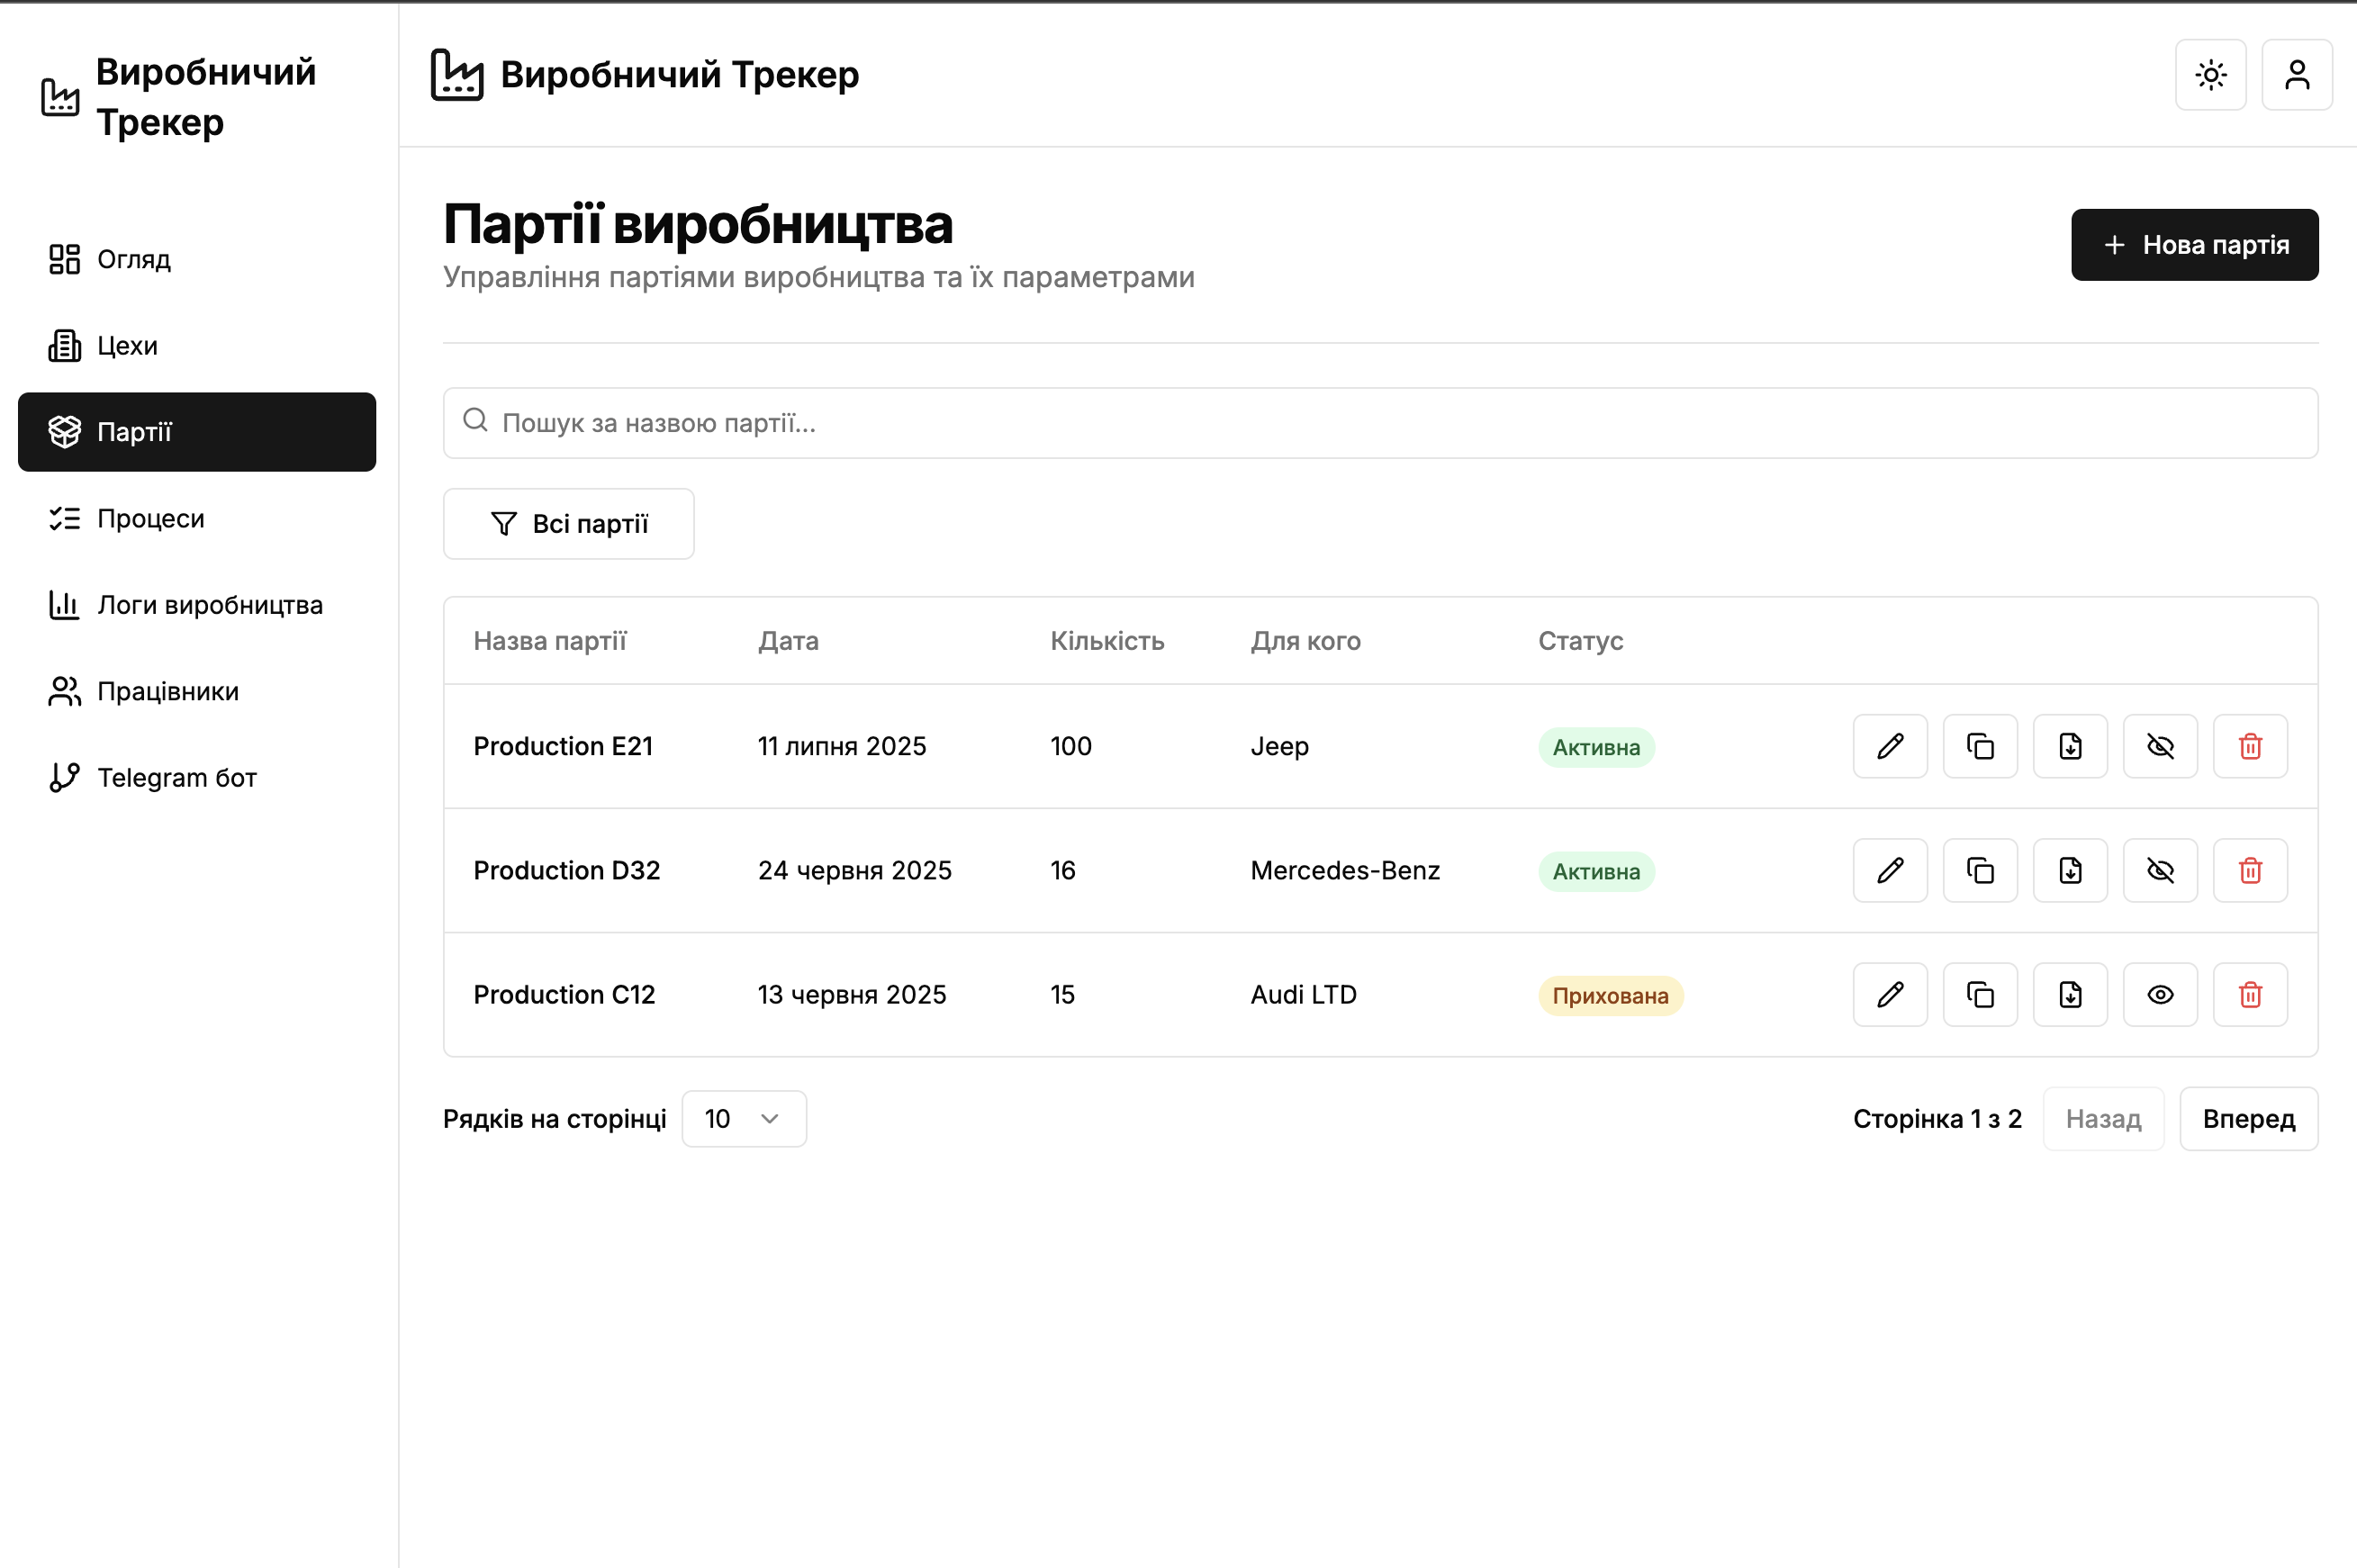Edit the Production C12 batch
The image size is (2357, 1568).
tap(1889, 994)
